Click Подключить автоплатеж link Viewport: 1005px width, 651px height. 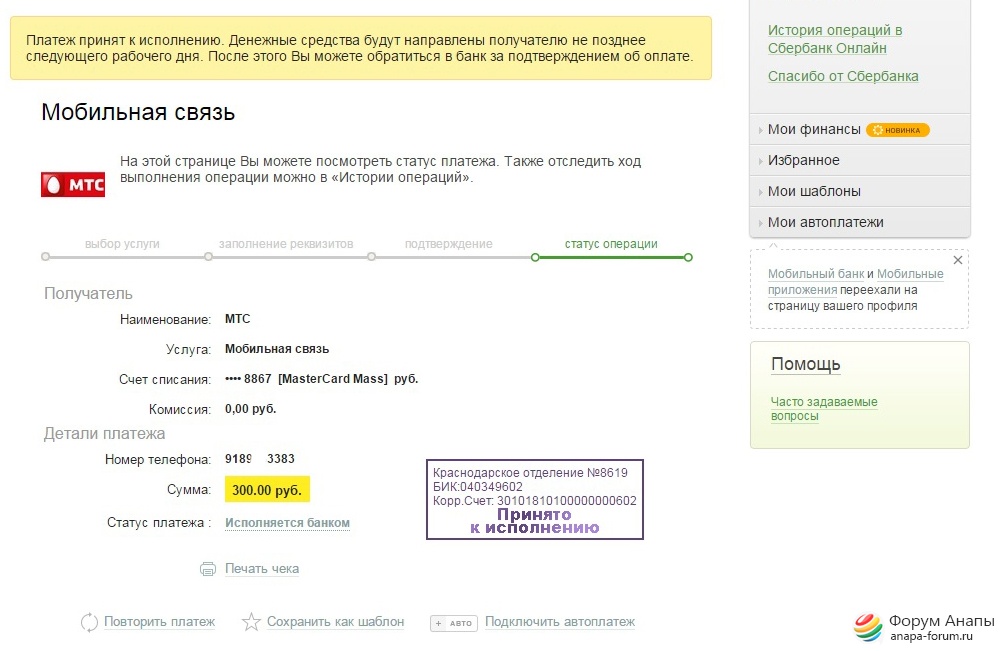(560, 622)
